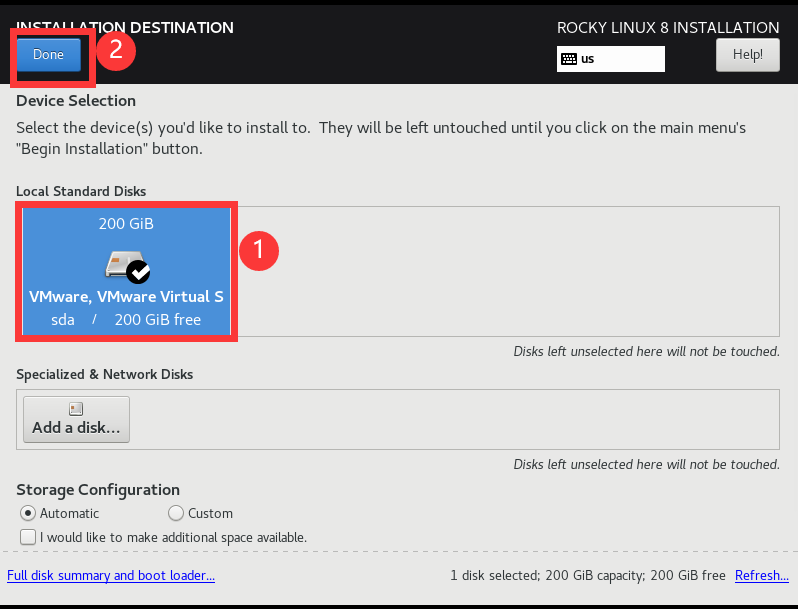This screenshot has width=798, height=609.
Task: Click the '200 GiB' size label atop disk tile
Action: [126, 223]
